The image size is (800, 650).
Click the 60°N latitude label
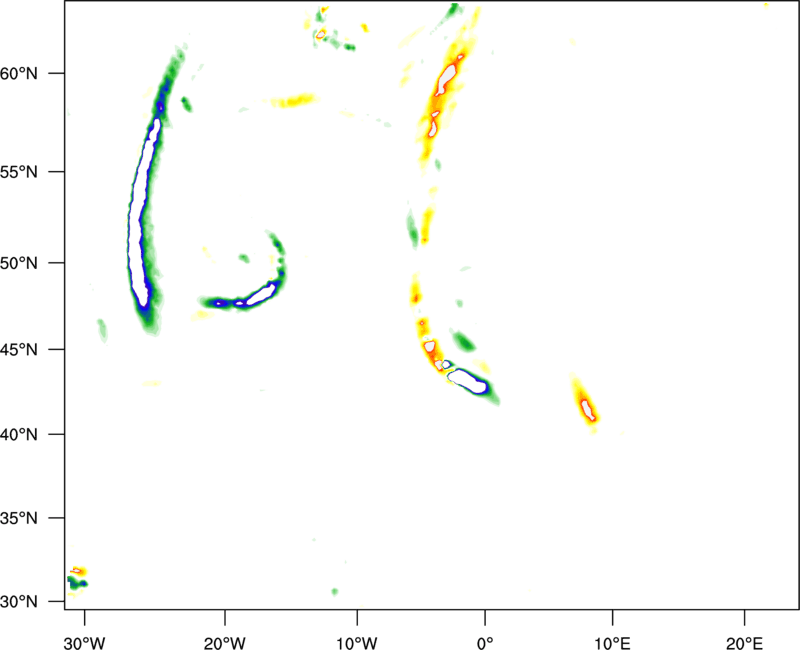coord(19,74)
